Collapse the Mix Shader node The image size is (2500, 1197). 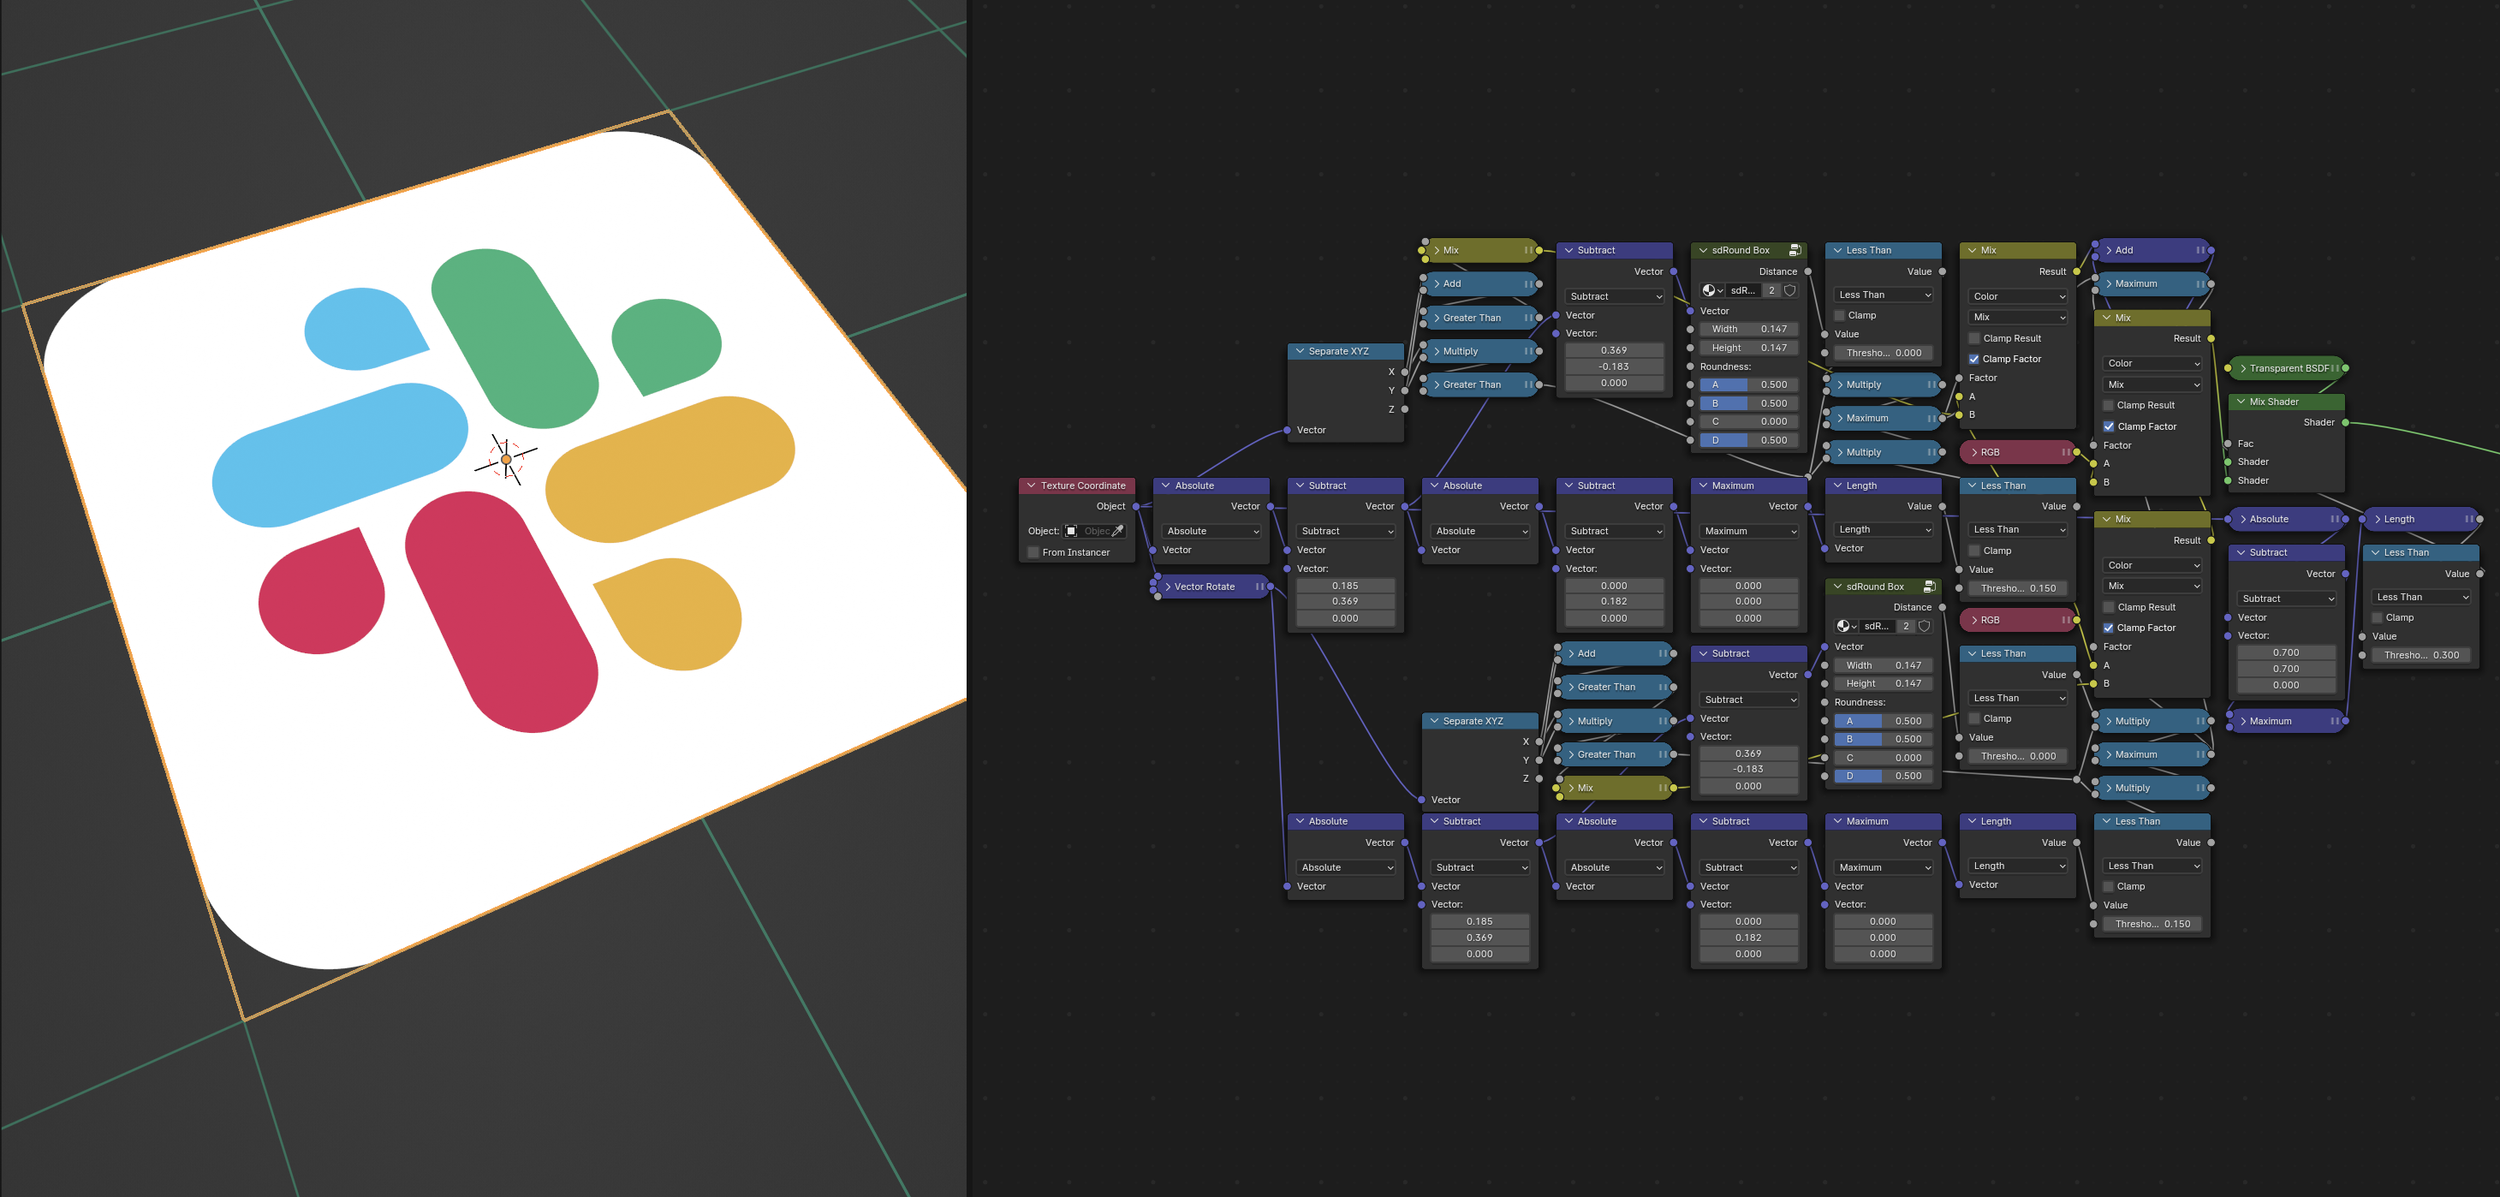coord(2241,401)
